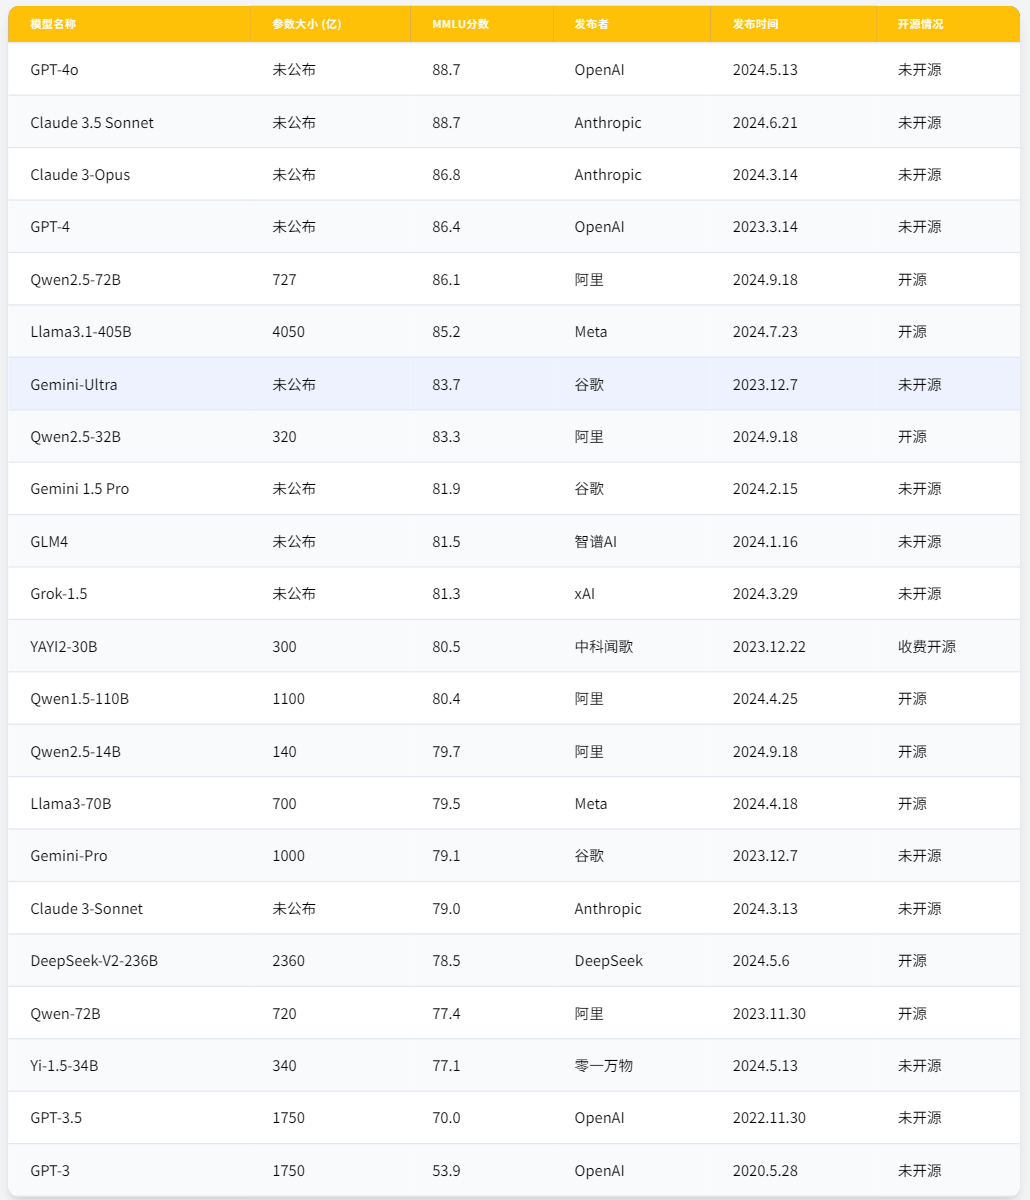The width and height of the screenshot is (1030, 1200).
Task: Open the Claude 3.5 Sonnet entry
Action: coord(92,123)
